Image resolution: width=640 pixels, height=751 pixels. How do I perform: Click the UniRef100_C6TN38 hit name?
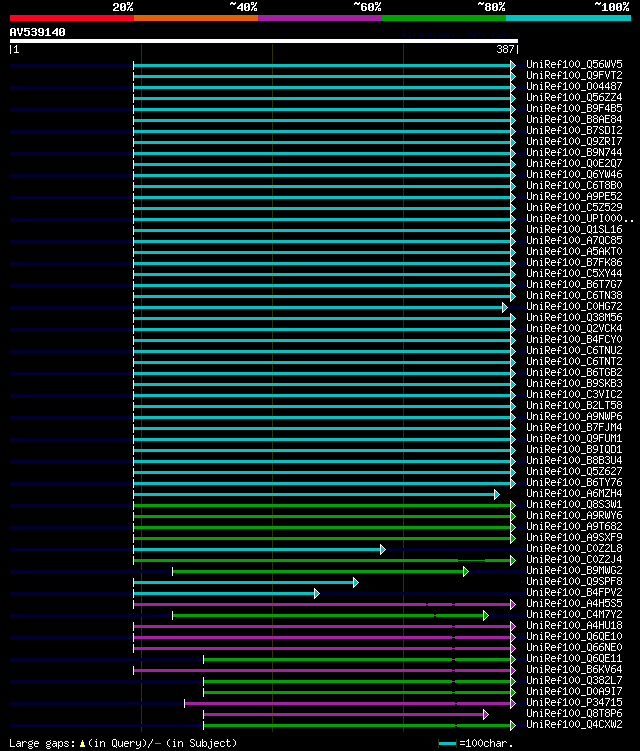pos(574,296)
